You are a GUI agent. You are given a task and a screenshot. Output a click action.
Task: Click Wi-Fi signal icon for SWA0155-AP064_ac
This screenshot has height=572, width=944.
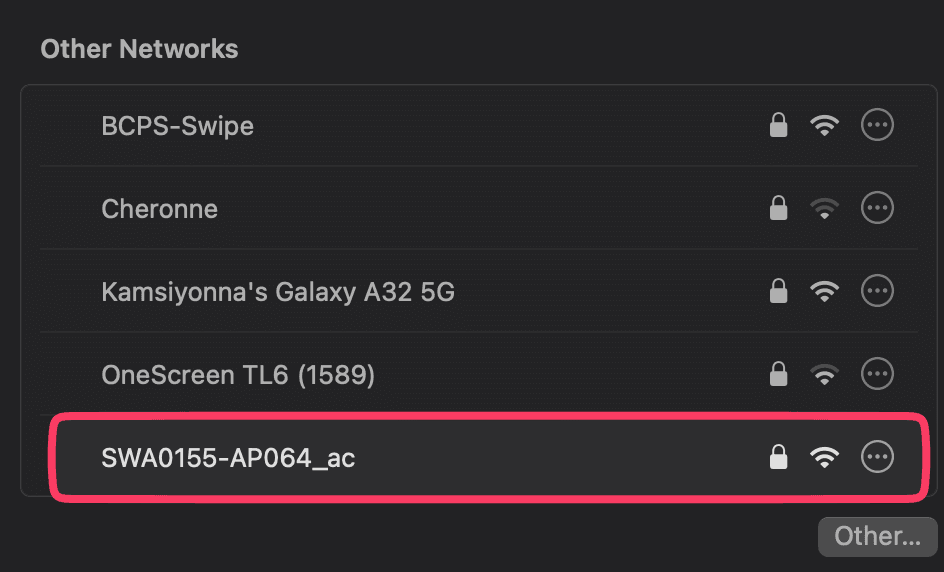(824, 458)
